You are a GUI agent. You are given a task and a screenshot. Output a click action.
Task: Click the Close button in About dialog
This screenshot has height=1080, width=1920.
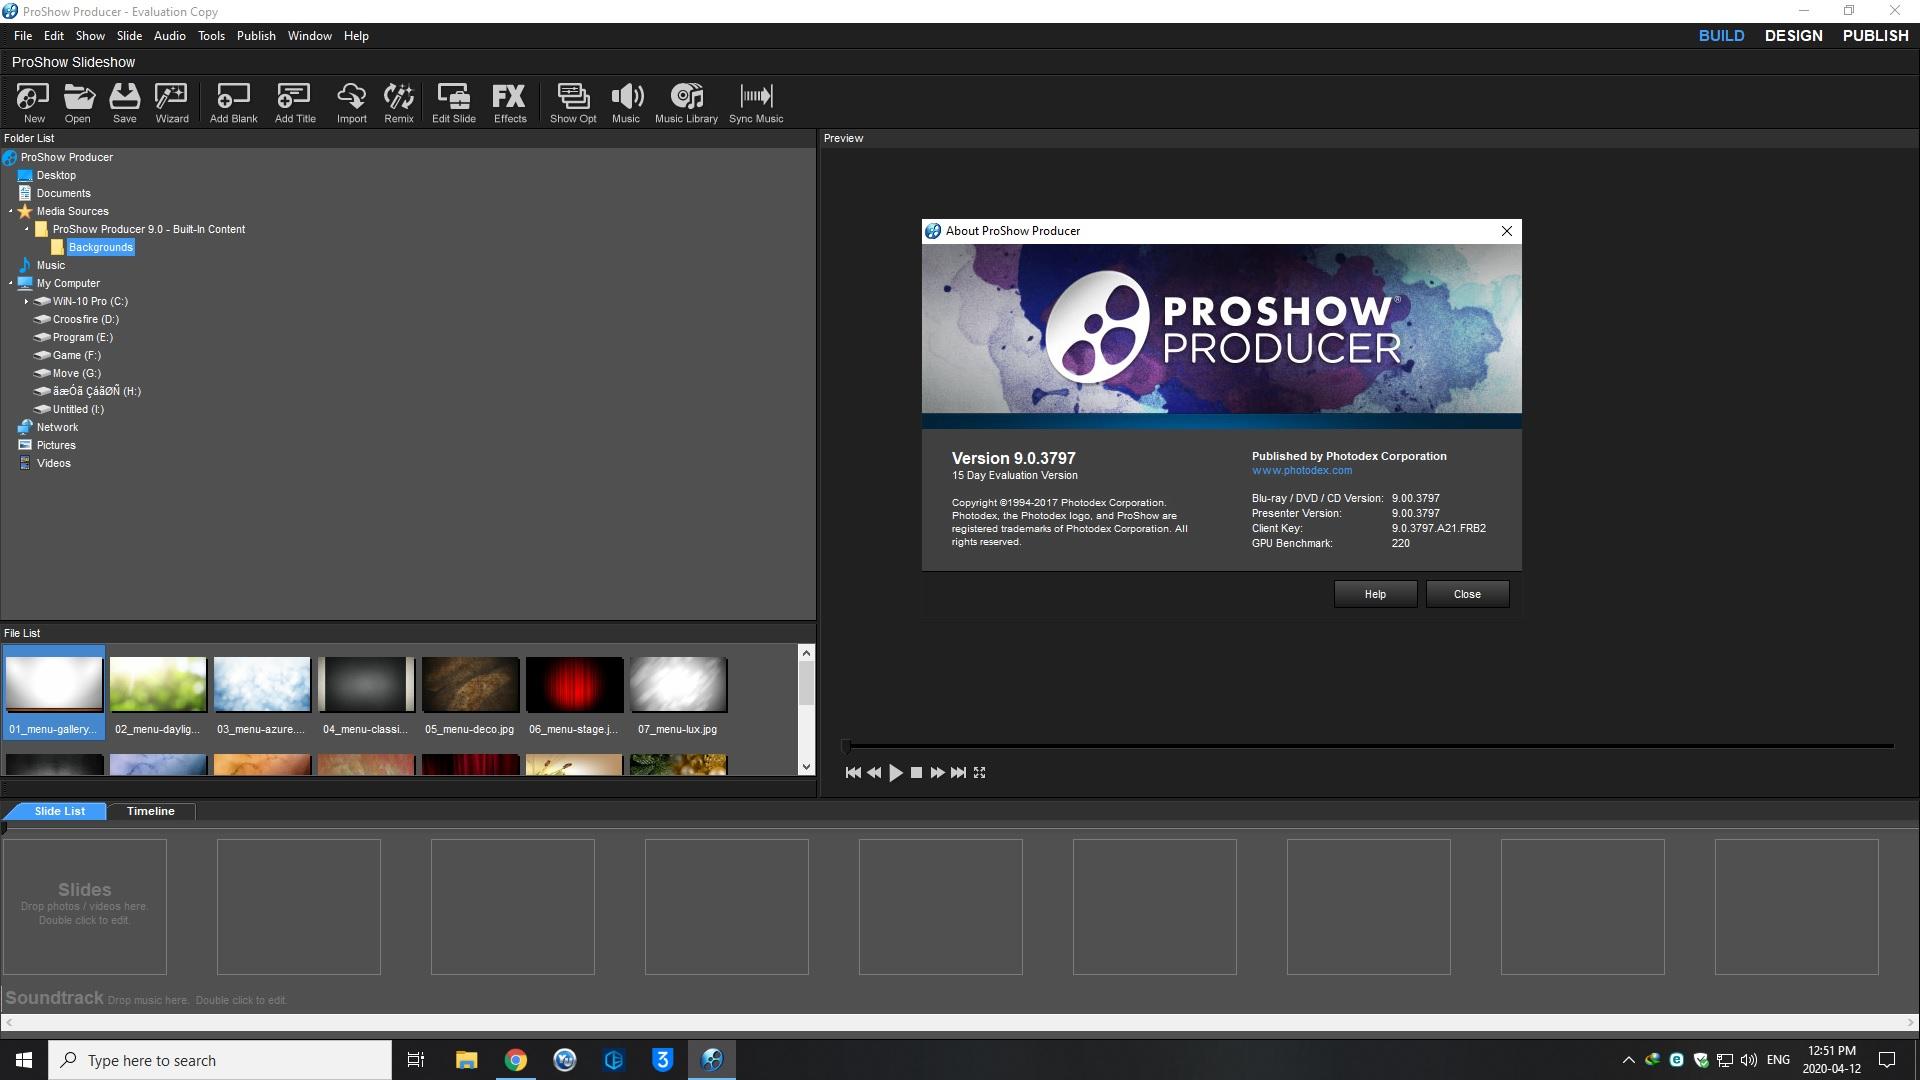click(x=1467, y=594)
